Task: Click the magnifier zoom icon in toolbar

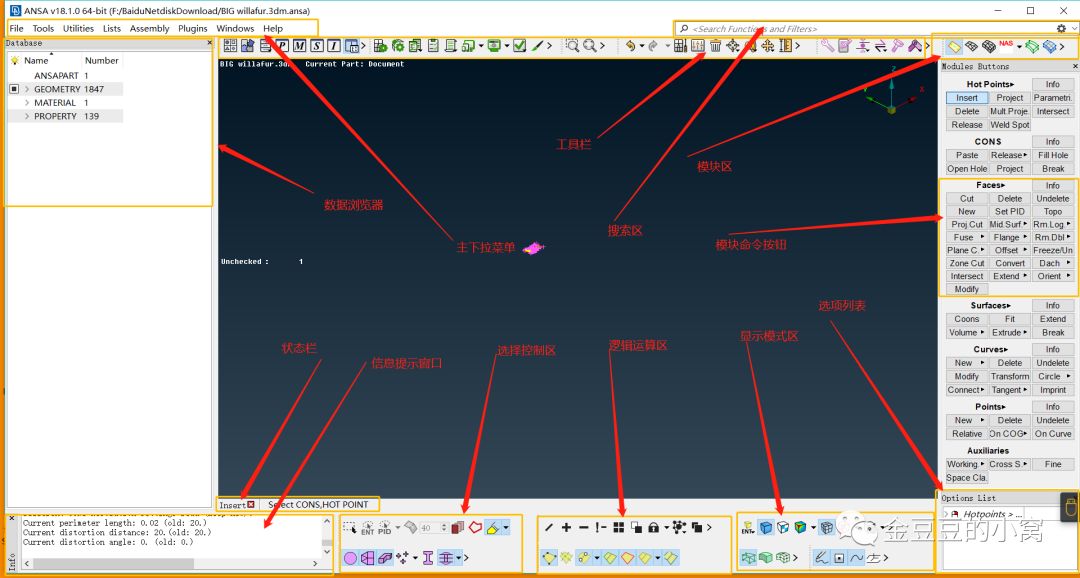Action: click(x=590, y=46)
